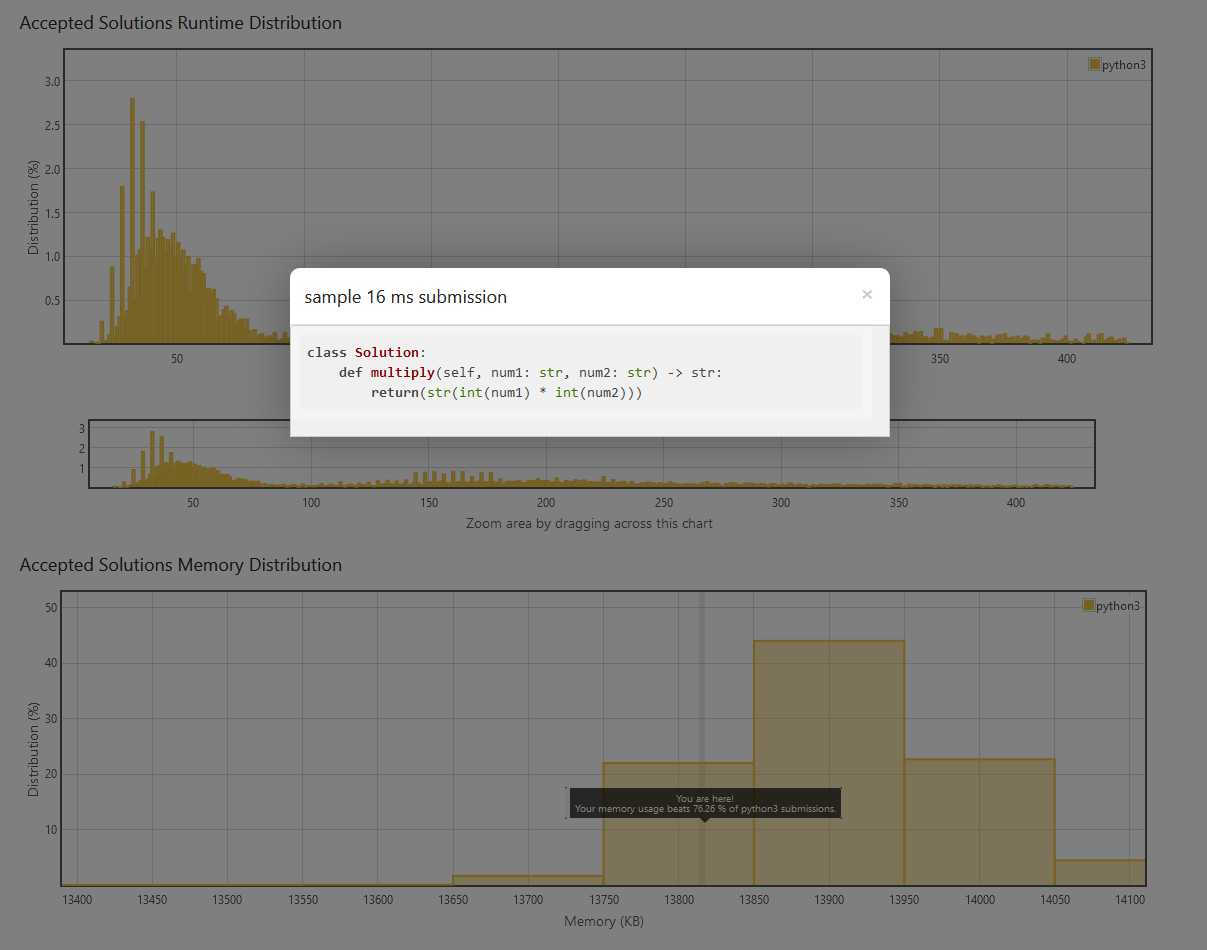Select the tallest memory bar between 13850 and 13950

click(829, 760)
